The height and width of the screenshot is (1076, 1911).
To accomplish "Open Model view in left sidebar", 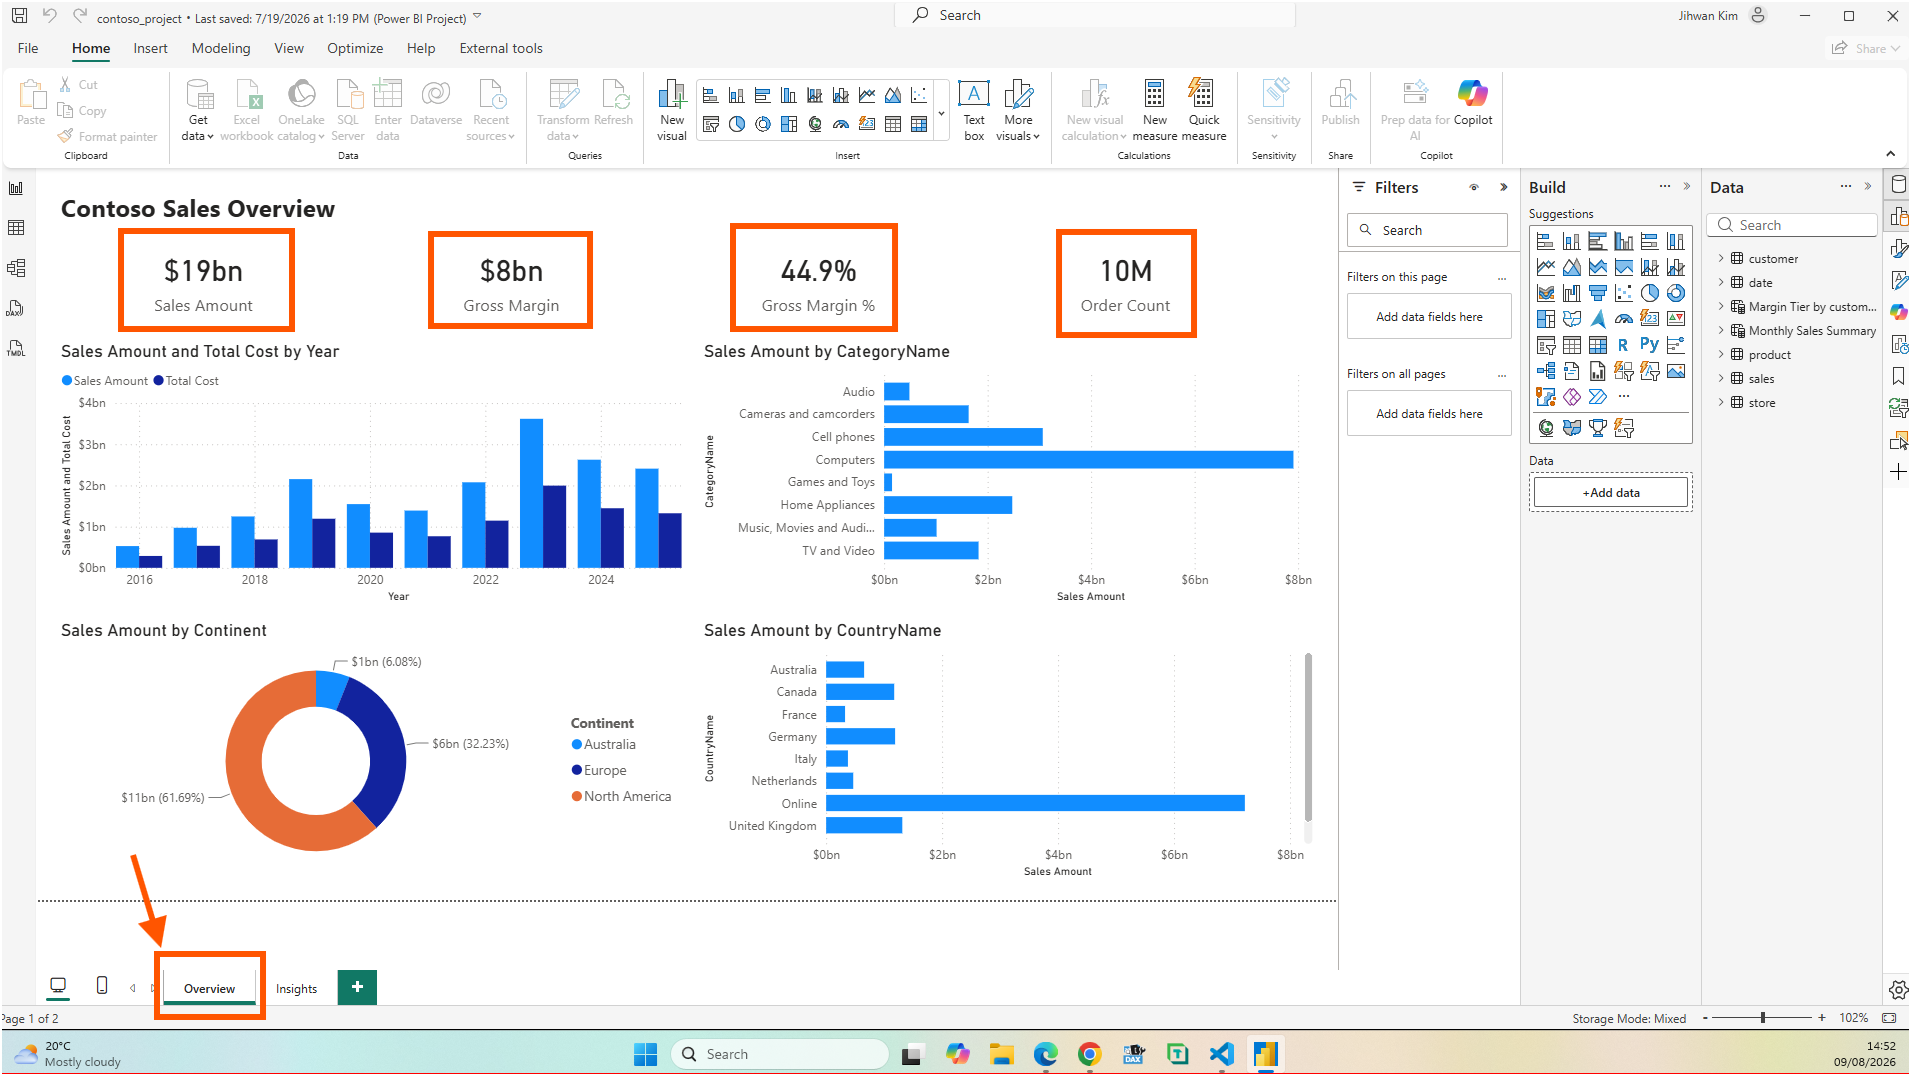I will [x=16, y=268].
